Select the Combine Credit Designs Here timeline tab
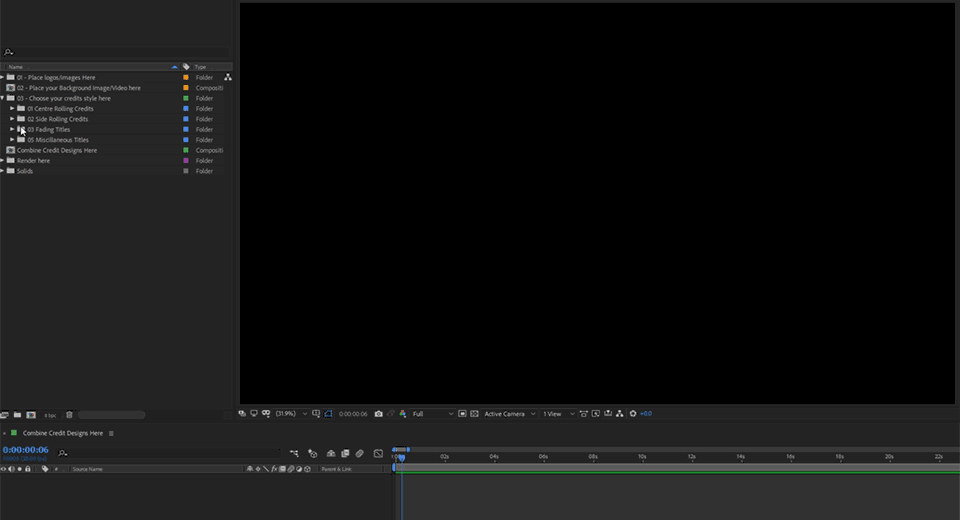Image resolution: width=960 pixels, height=520 pixels. 62,434
